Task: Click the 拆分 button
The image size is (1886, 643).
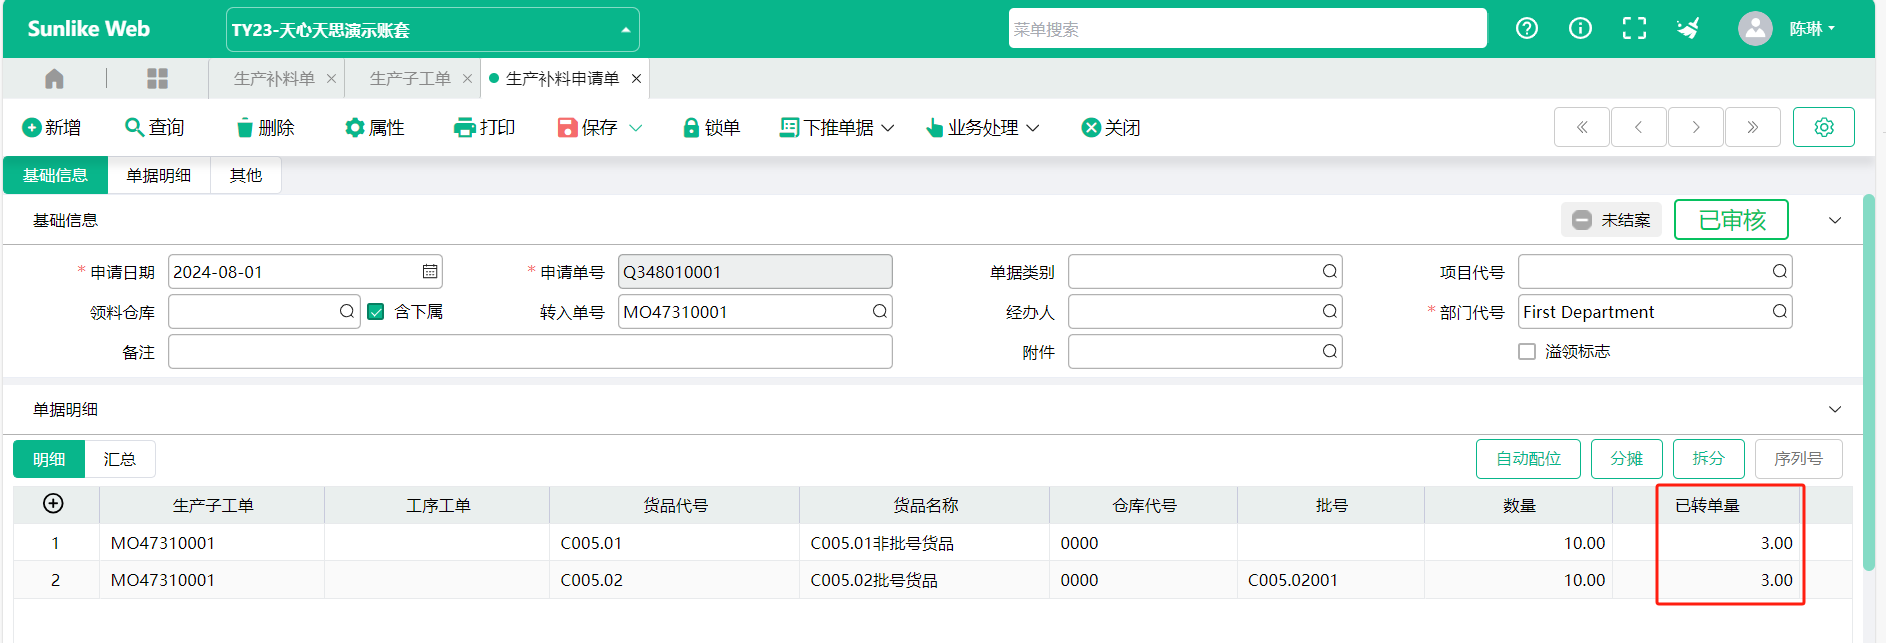Action: [1707, 459]
